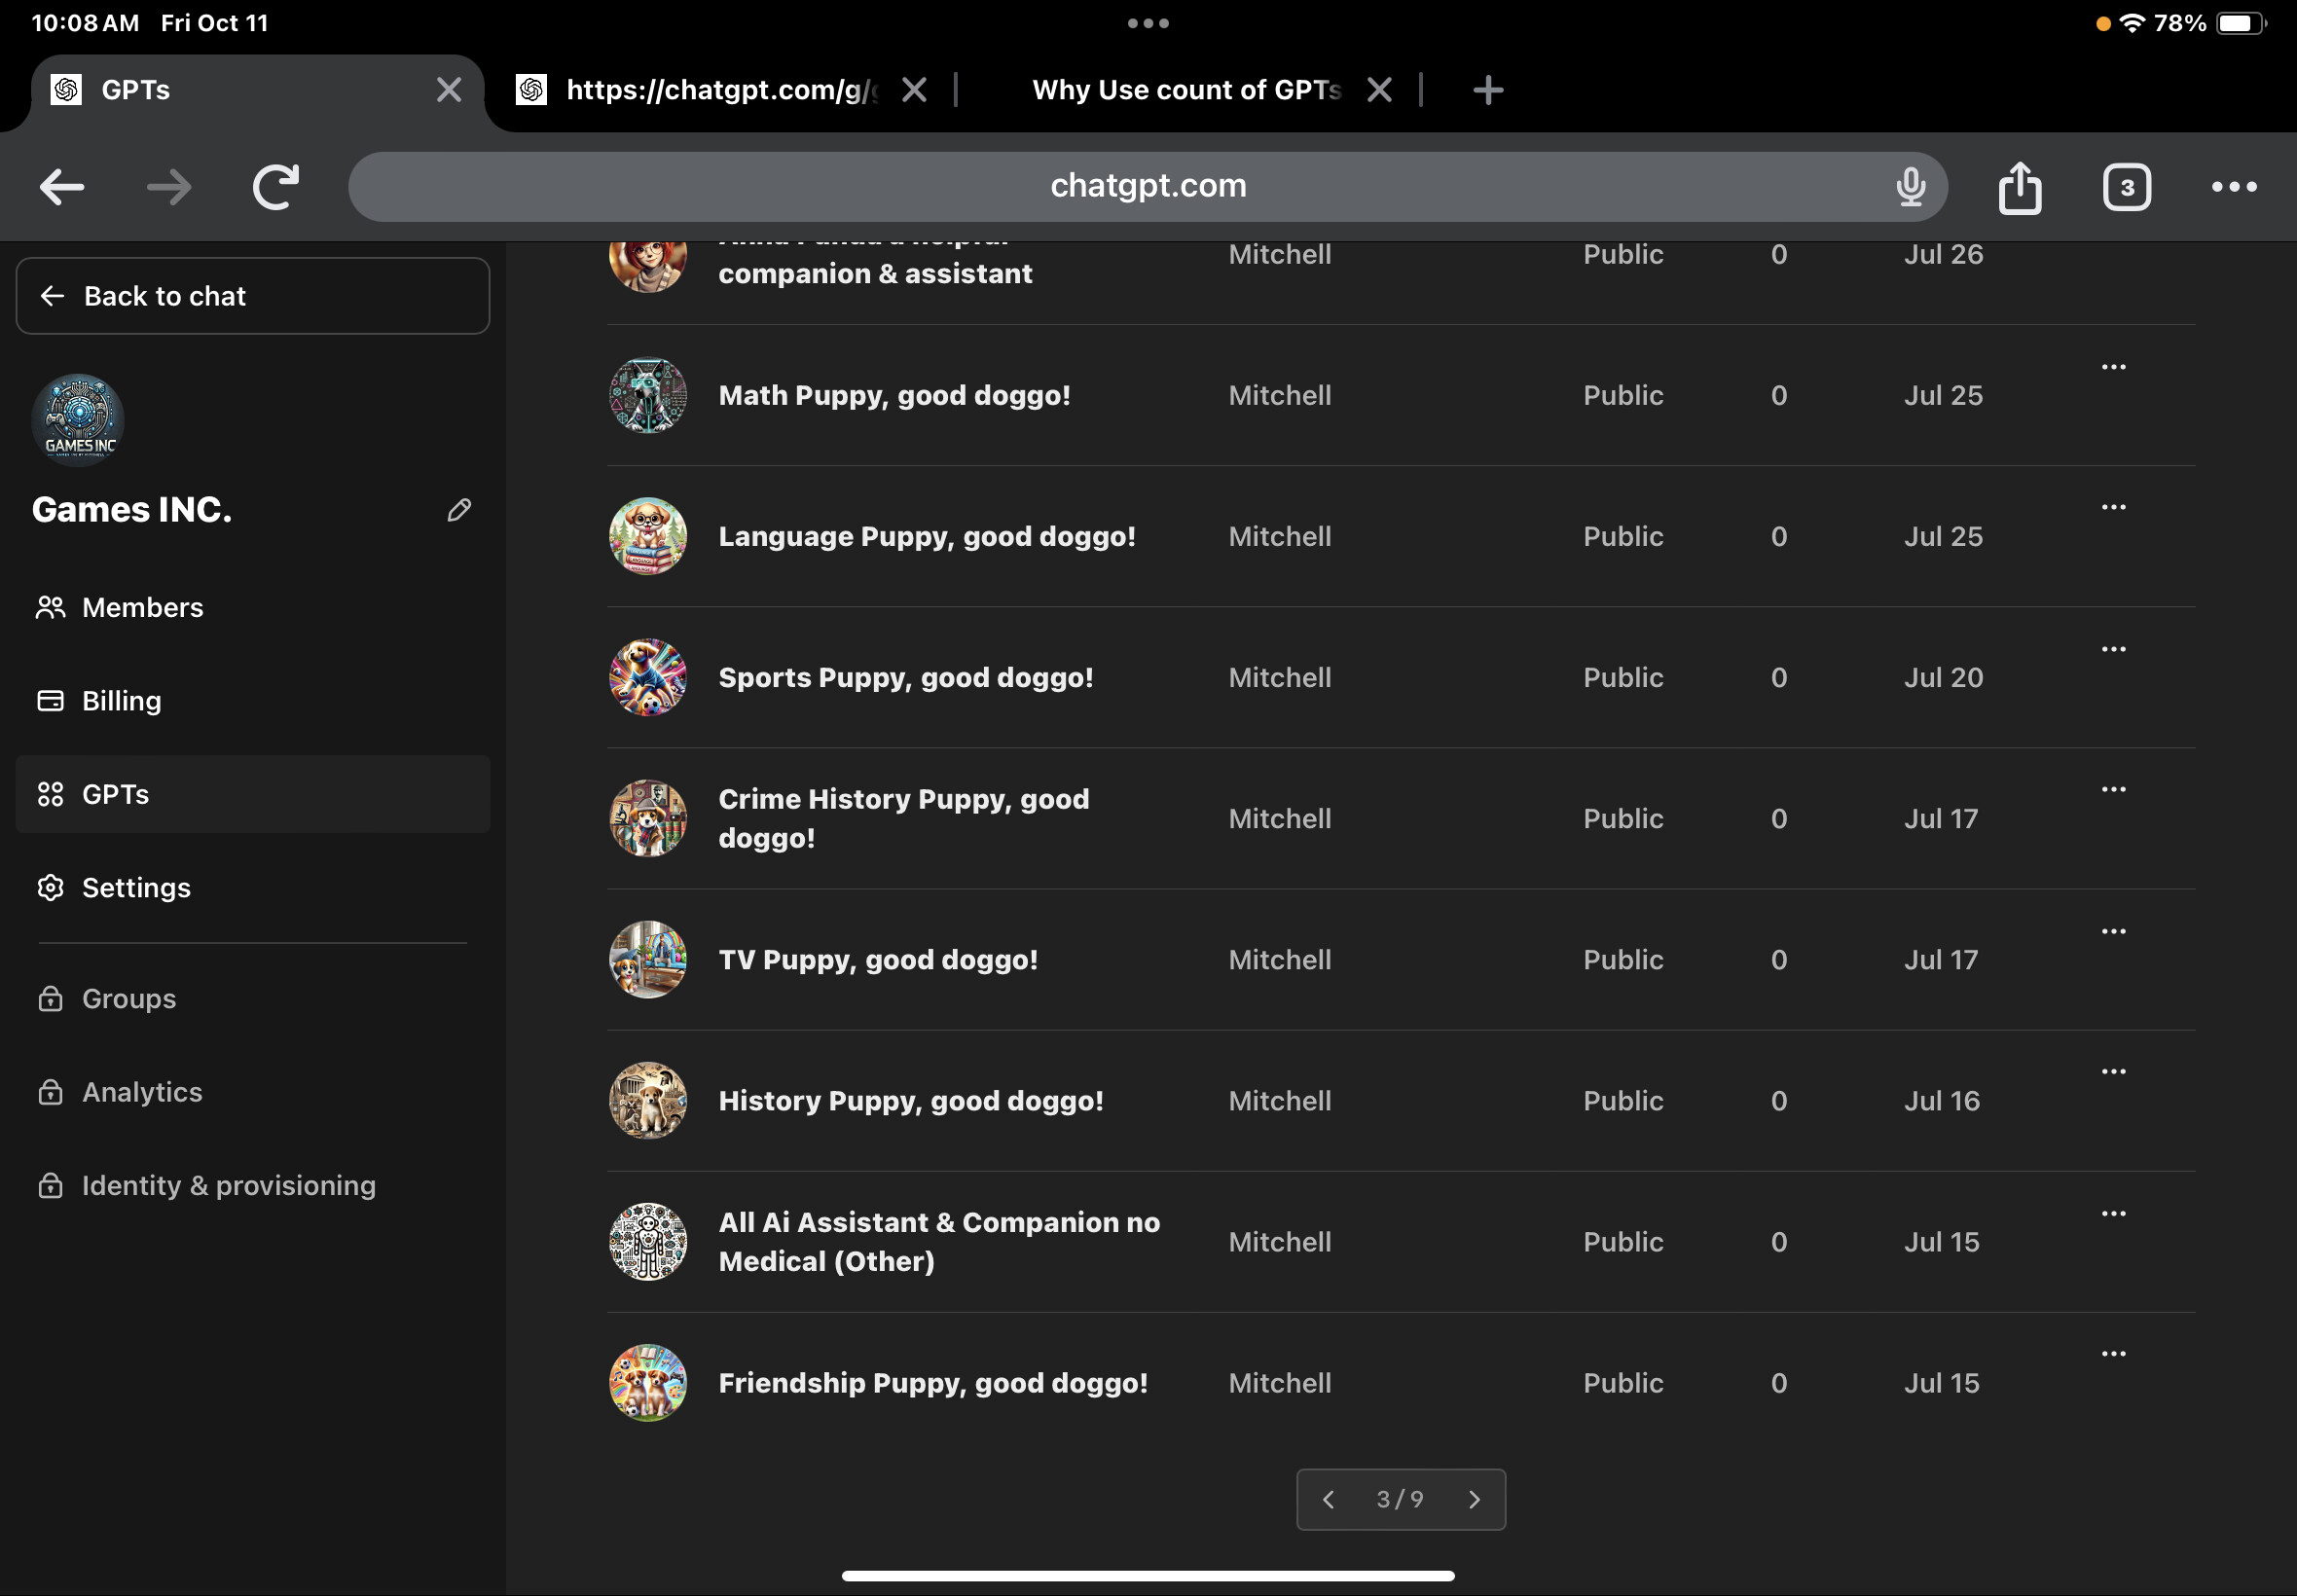
Task: Select the Billing section icon
Action: point(51,700)
